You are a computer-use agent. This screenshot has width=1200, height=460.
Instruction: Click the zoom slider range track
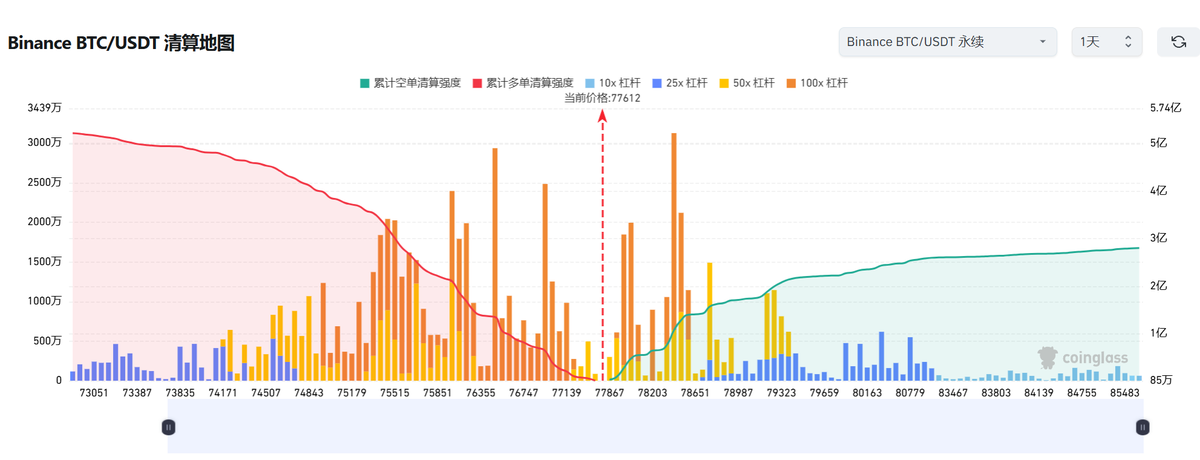(x=655, y=427)
